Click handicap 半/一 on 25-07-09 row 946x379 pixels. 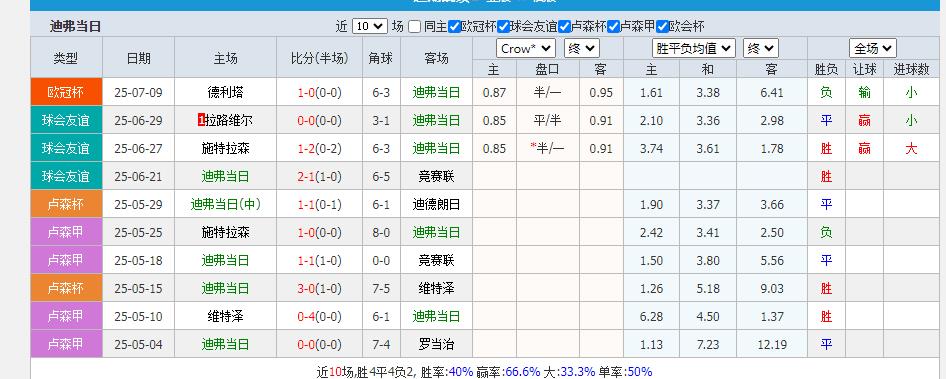click(547, 93)
